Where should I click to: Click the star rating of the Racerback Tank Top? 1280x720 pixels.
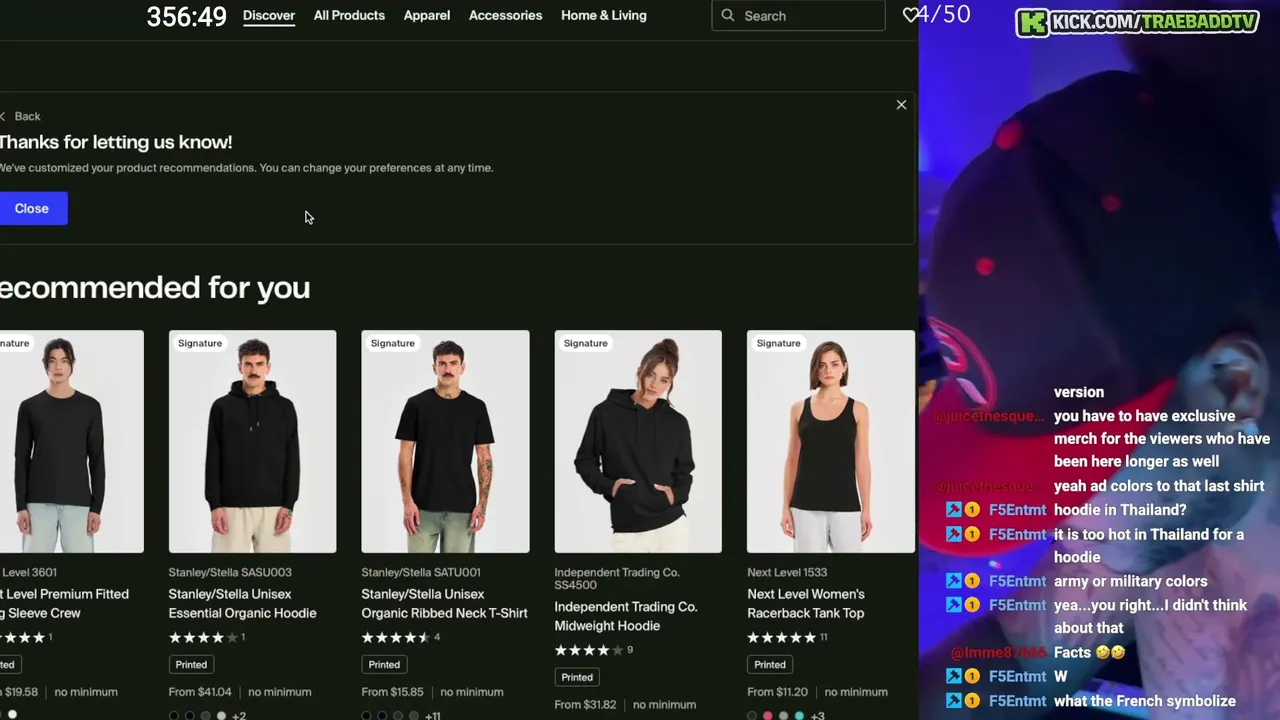point(783,637)
